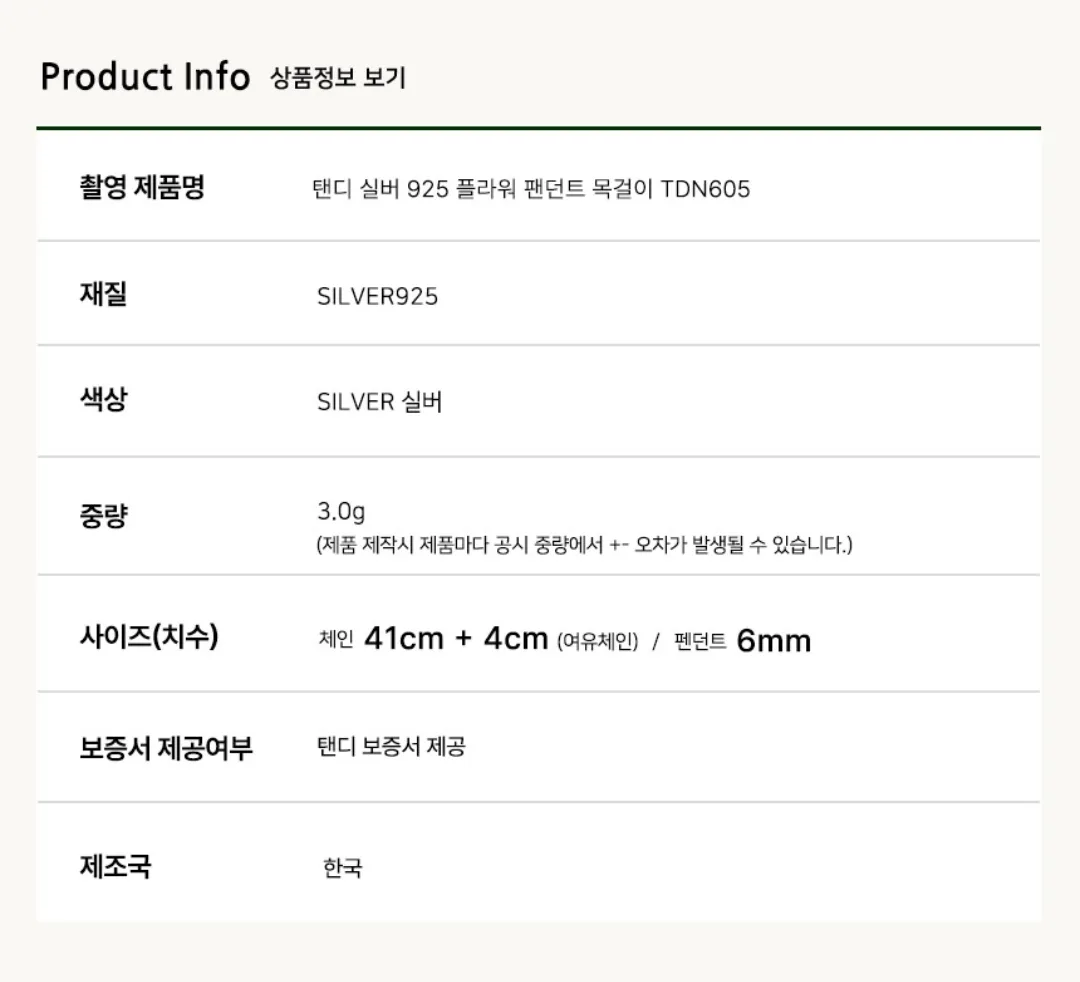Select the 탠디 보증서 제공 value
1080x982 pixels.
click(x=391, y=746)
